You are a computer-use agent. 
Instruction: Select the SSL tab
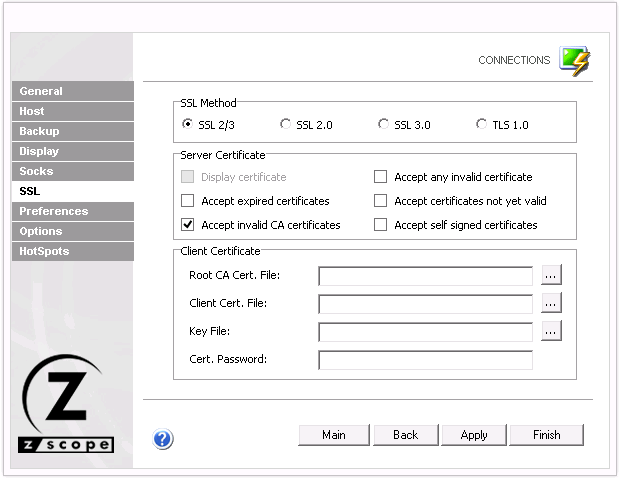pos(73,191)
